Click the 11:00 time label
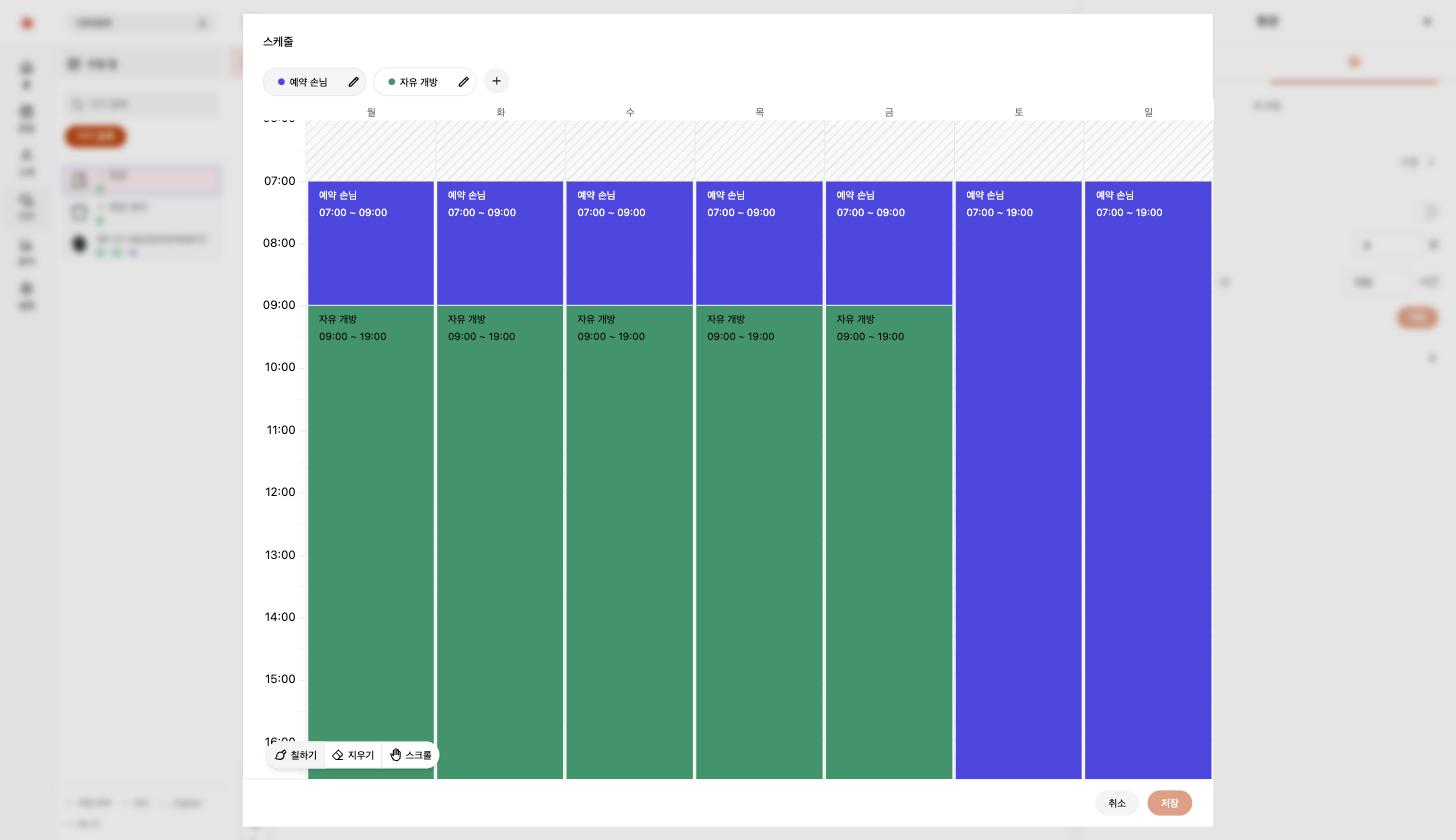The width and height of the screenshot is (1456, 840). pyautogui.click(x=281, y=430)
